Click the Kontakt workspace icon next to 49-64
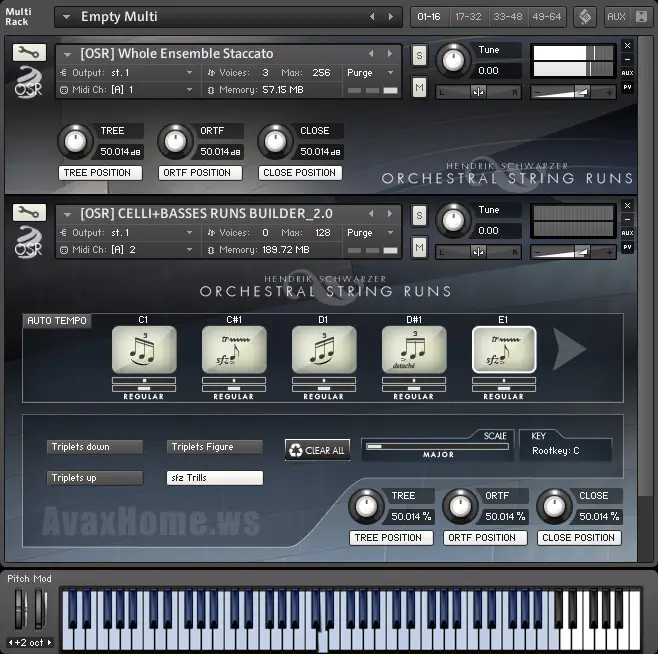Image resolution: width=658 pixels, height=654 pixels. pyautogui.click(x=585, y=17)
